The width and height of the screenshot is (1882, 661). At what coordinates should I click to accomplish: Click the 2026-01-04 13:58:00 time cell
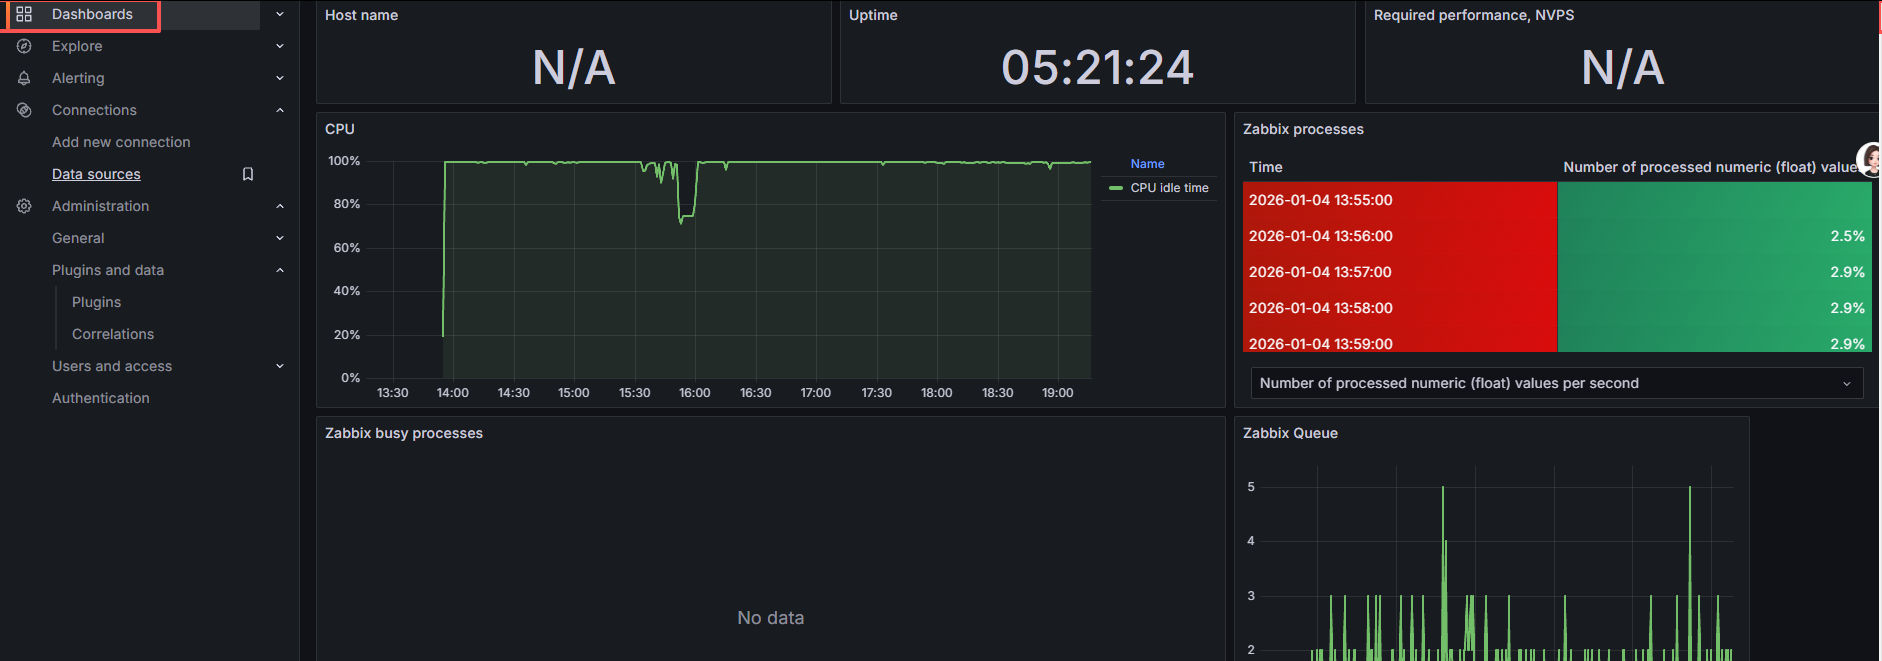1400,308
